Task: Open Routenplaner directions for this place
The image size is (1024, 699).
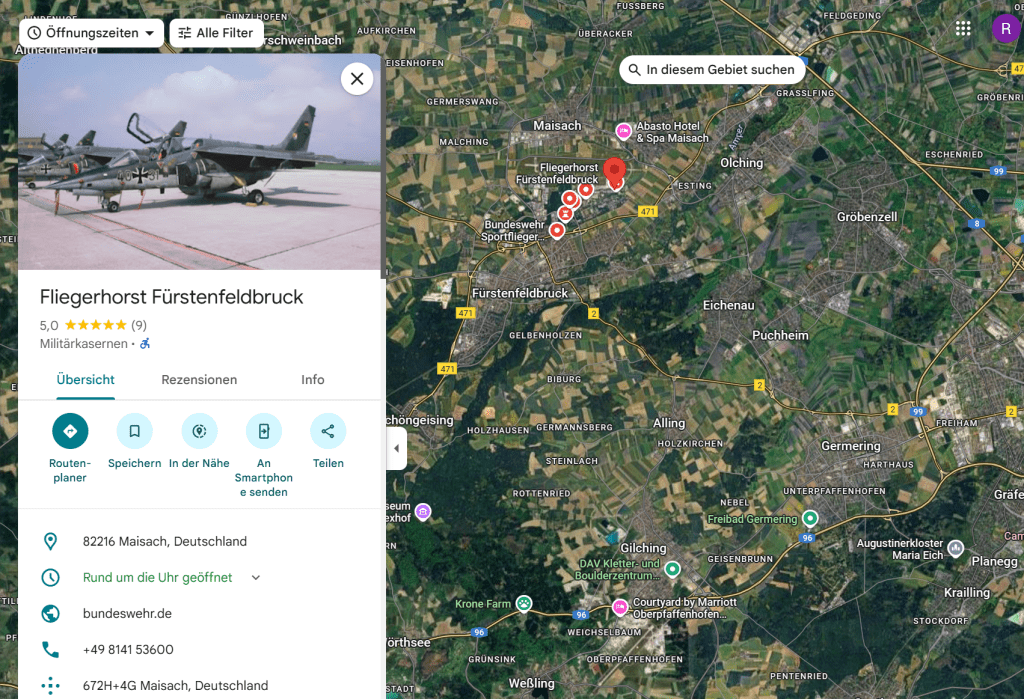Action: (x=70, y=431)
